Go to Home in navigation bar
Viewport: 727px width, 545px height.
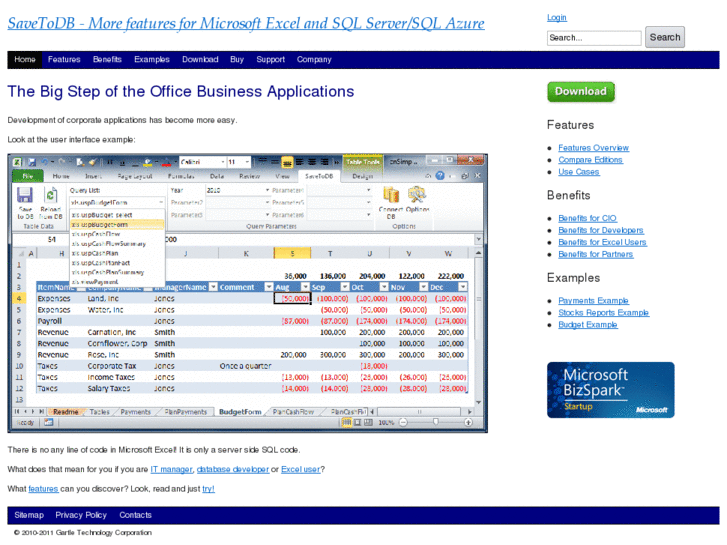coord(25,59)
